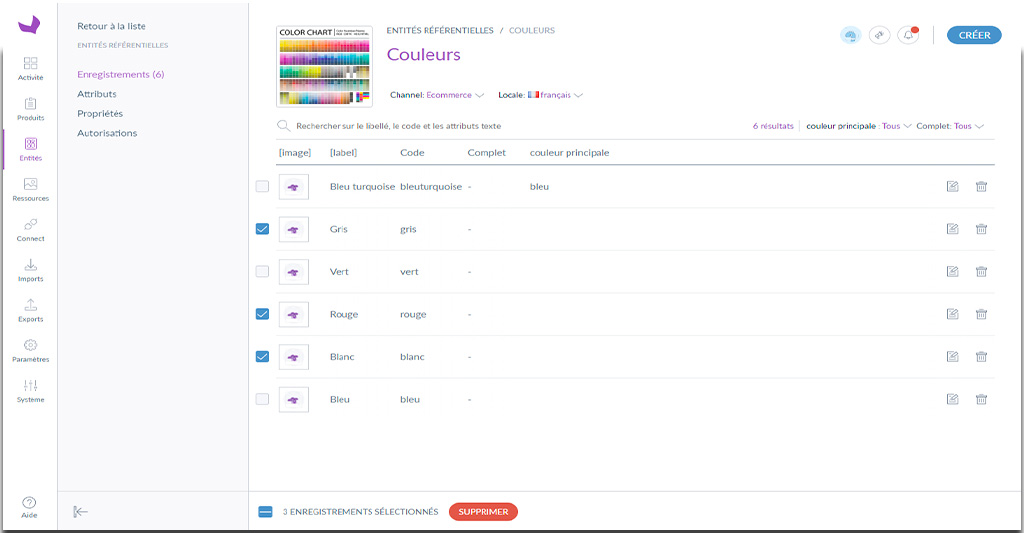
Task: Edit the Blanc record
Action: click(953, 356)
